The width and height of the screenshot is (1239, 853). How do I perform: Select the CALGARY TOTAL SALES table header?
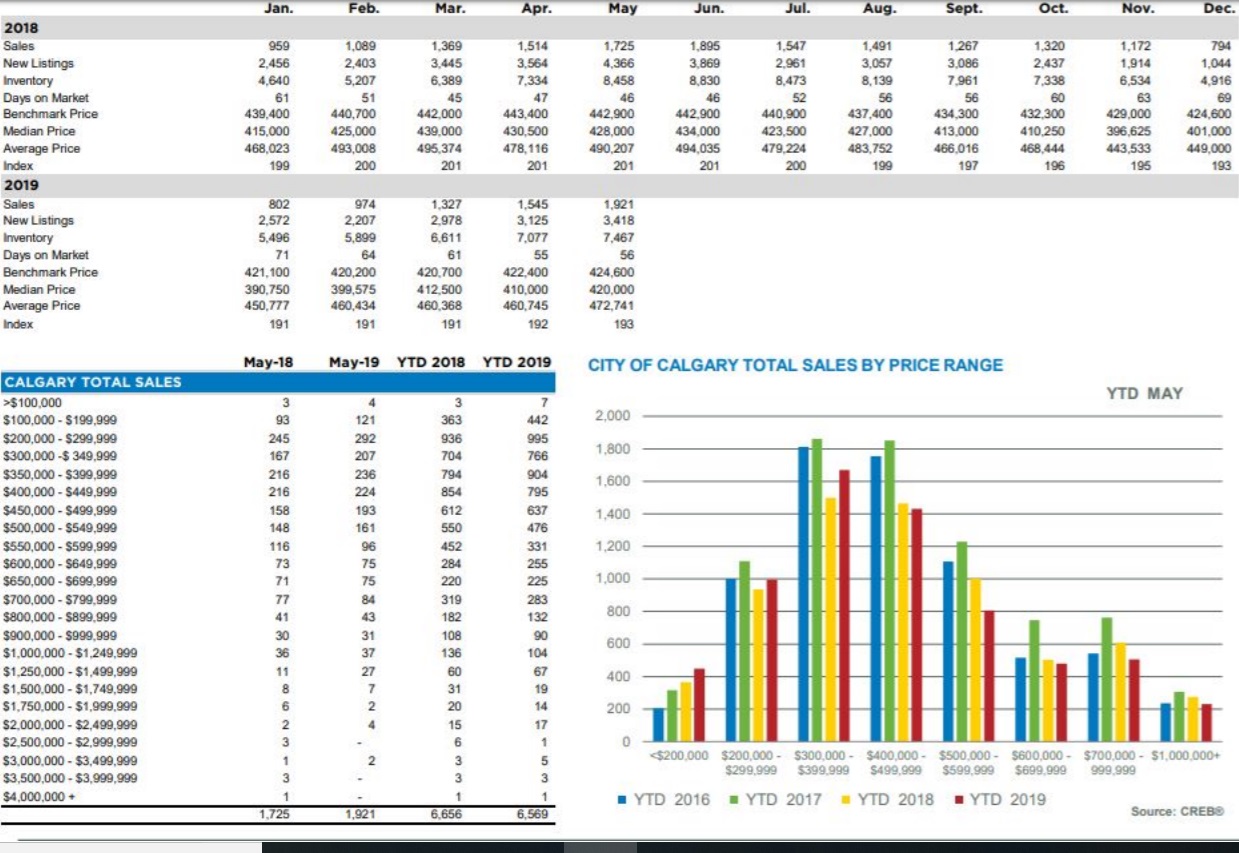point(94,381)
